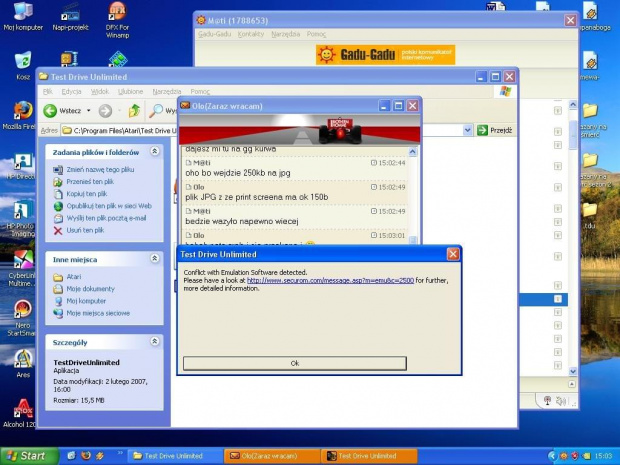Click Przejdź go button in address bar

pyautogui.click(x=495, y=130)
